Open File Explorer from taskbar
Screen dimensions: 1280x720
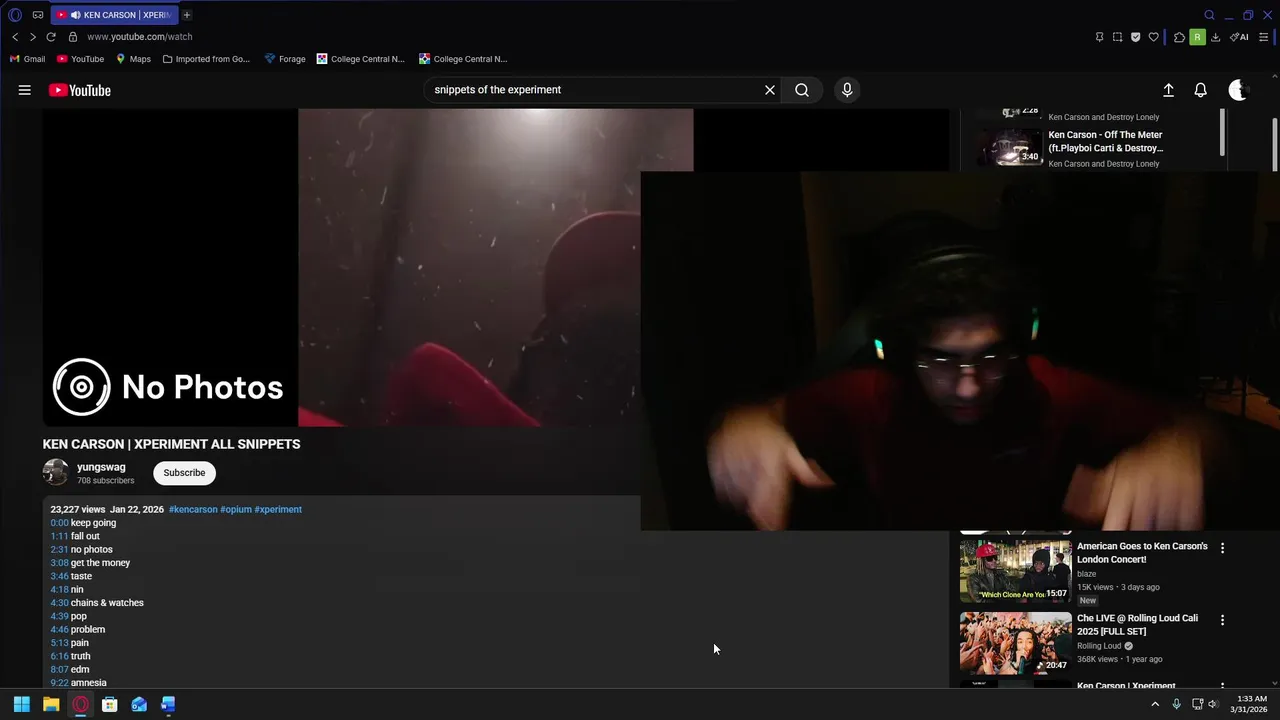click(51, 704)
